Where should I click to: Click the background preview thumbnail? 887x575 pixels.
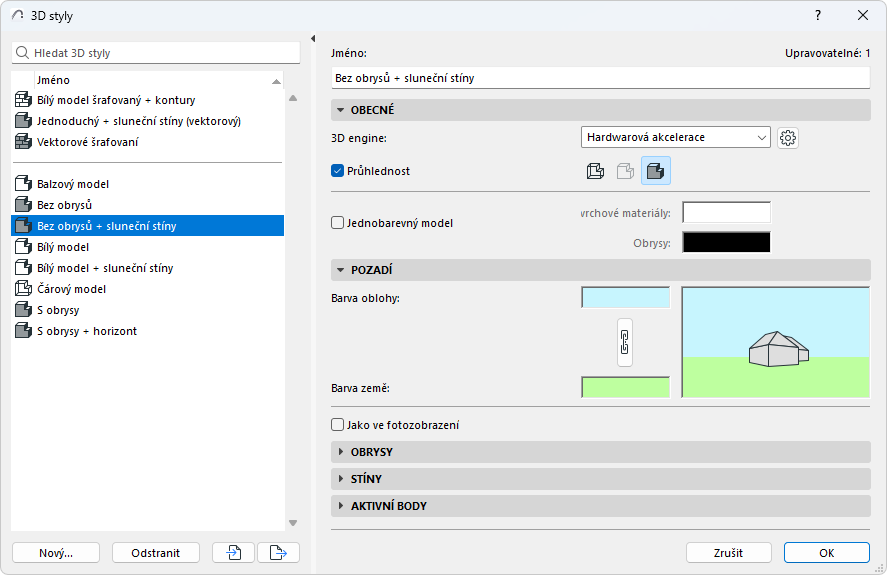pos(776,342)
